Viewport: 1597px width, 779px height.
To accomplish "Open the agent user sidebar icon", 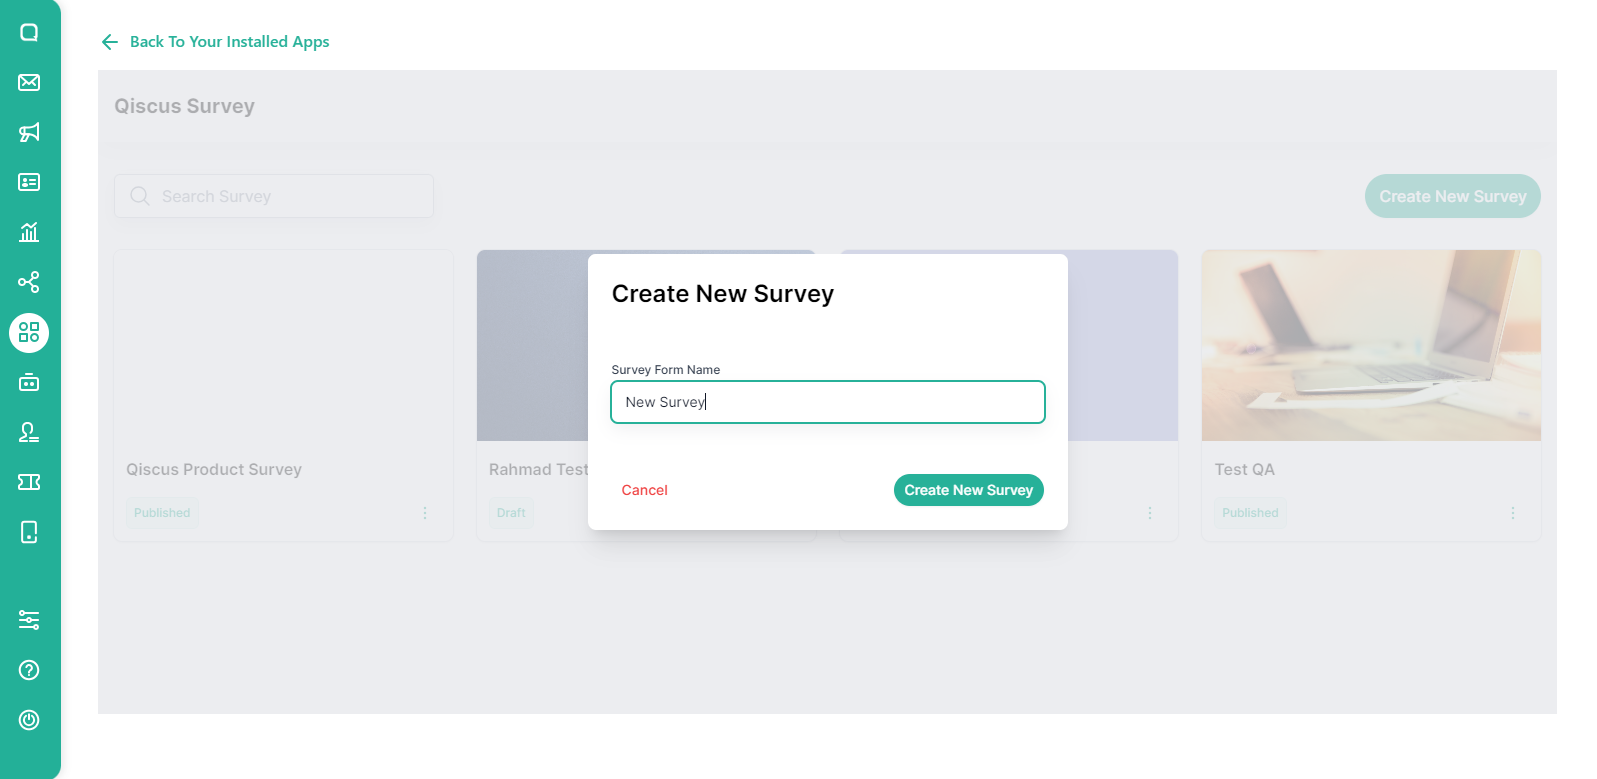I will (29, 432).
